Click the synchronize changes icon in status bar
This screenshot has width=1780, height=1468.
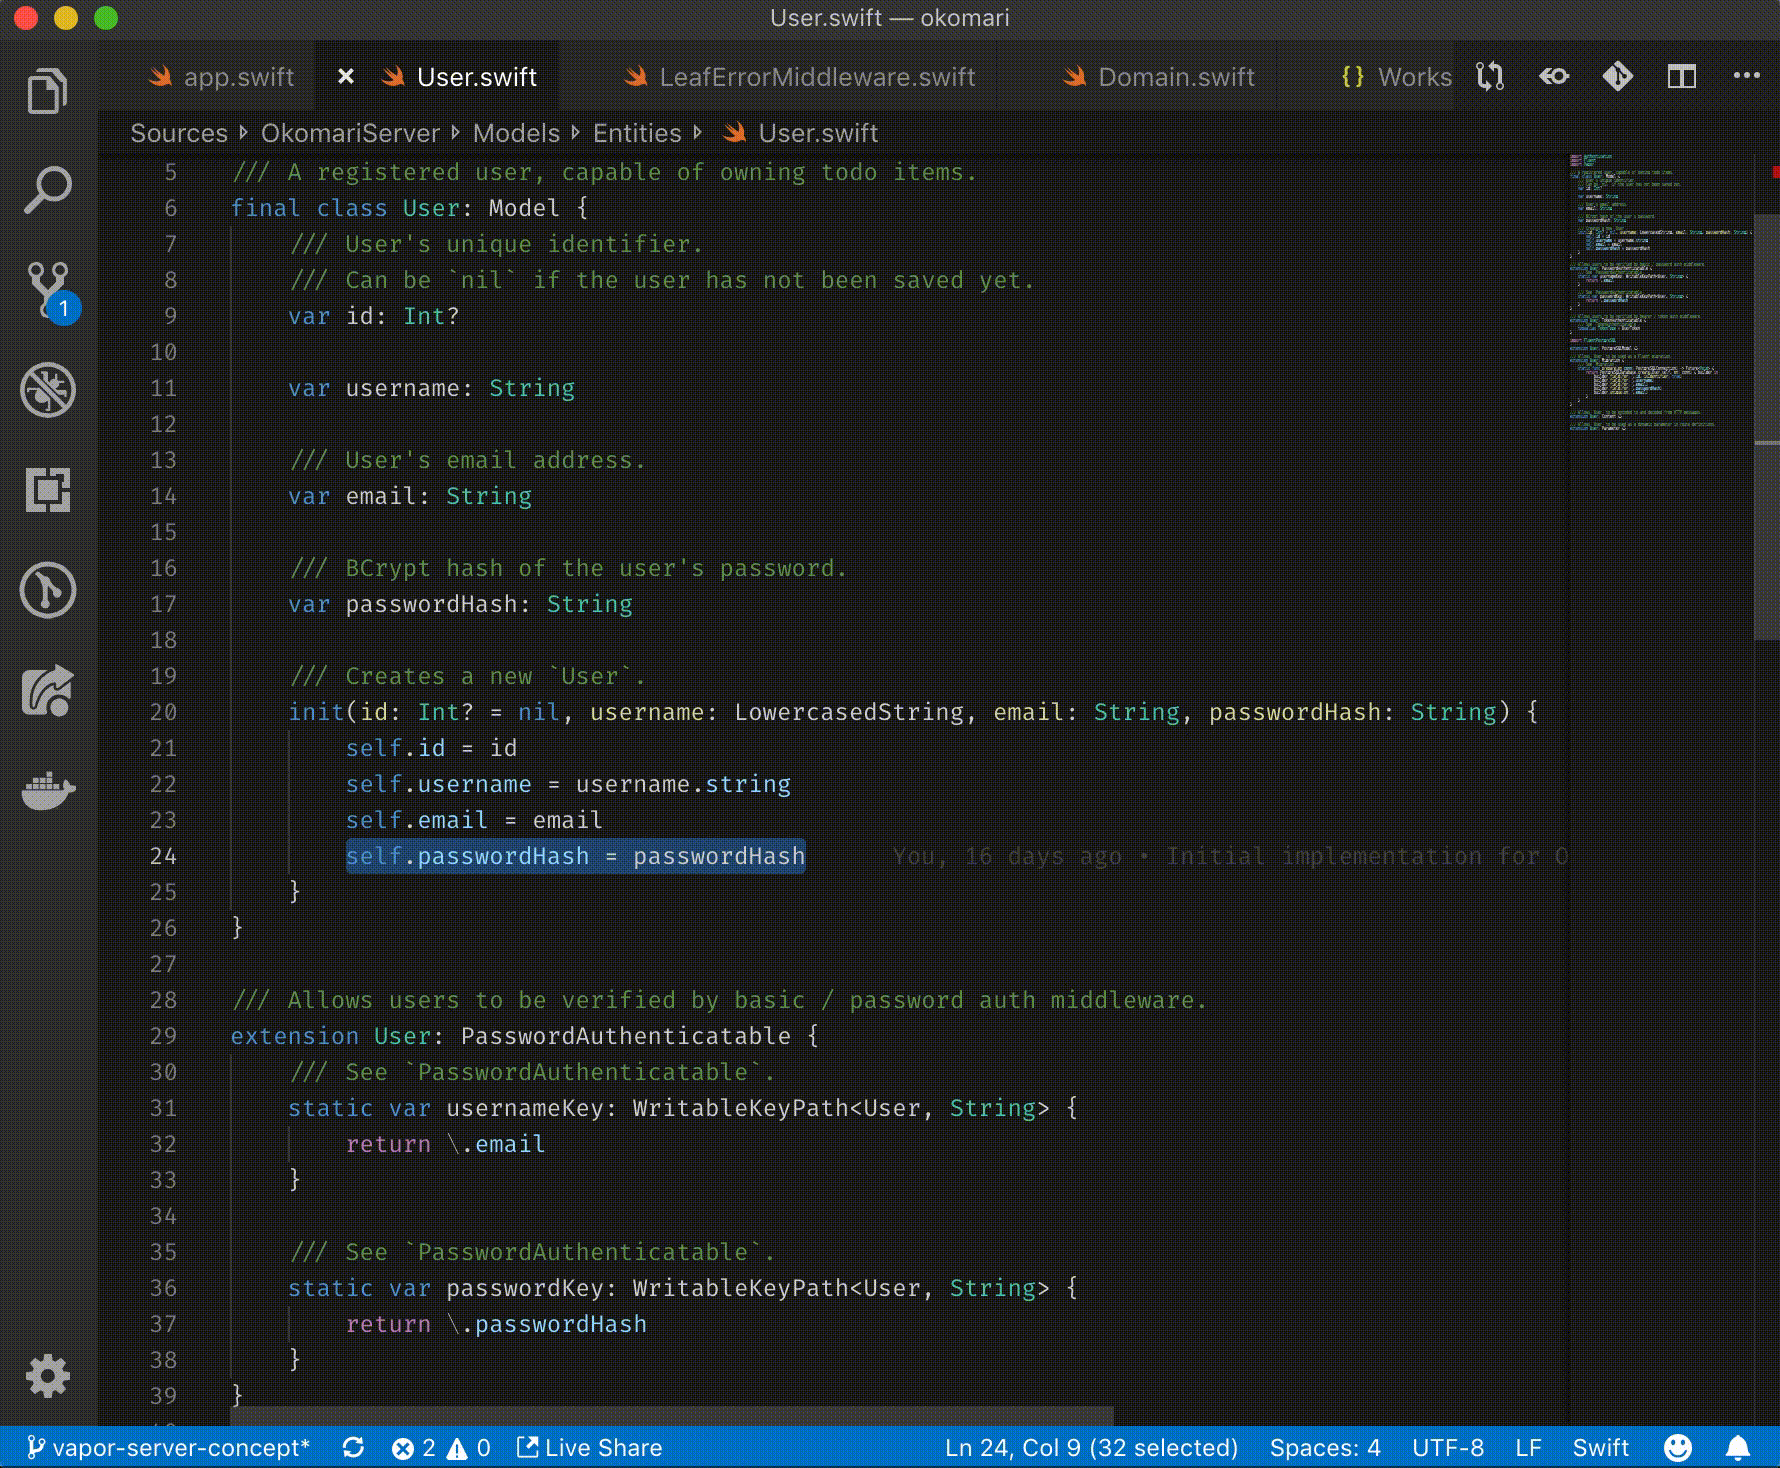[x=353, y=1448]
